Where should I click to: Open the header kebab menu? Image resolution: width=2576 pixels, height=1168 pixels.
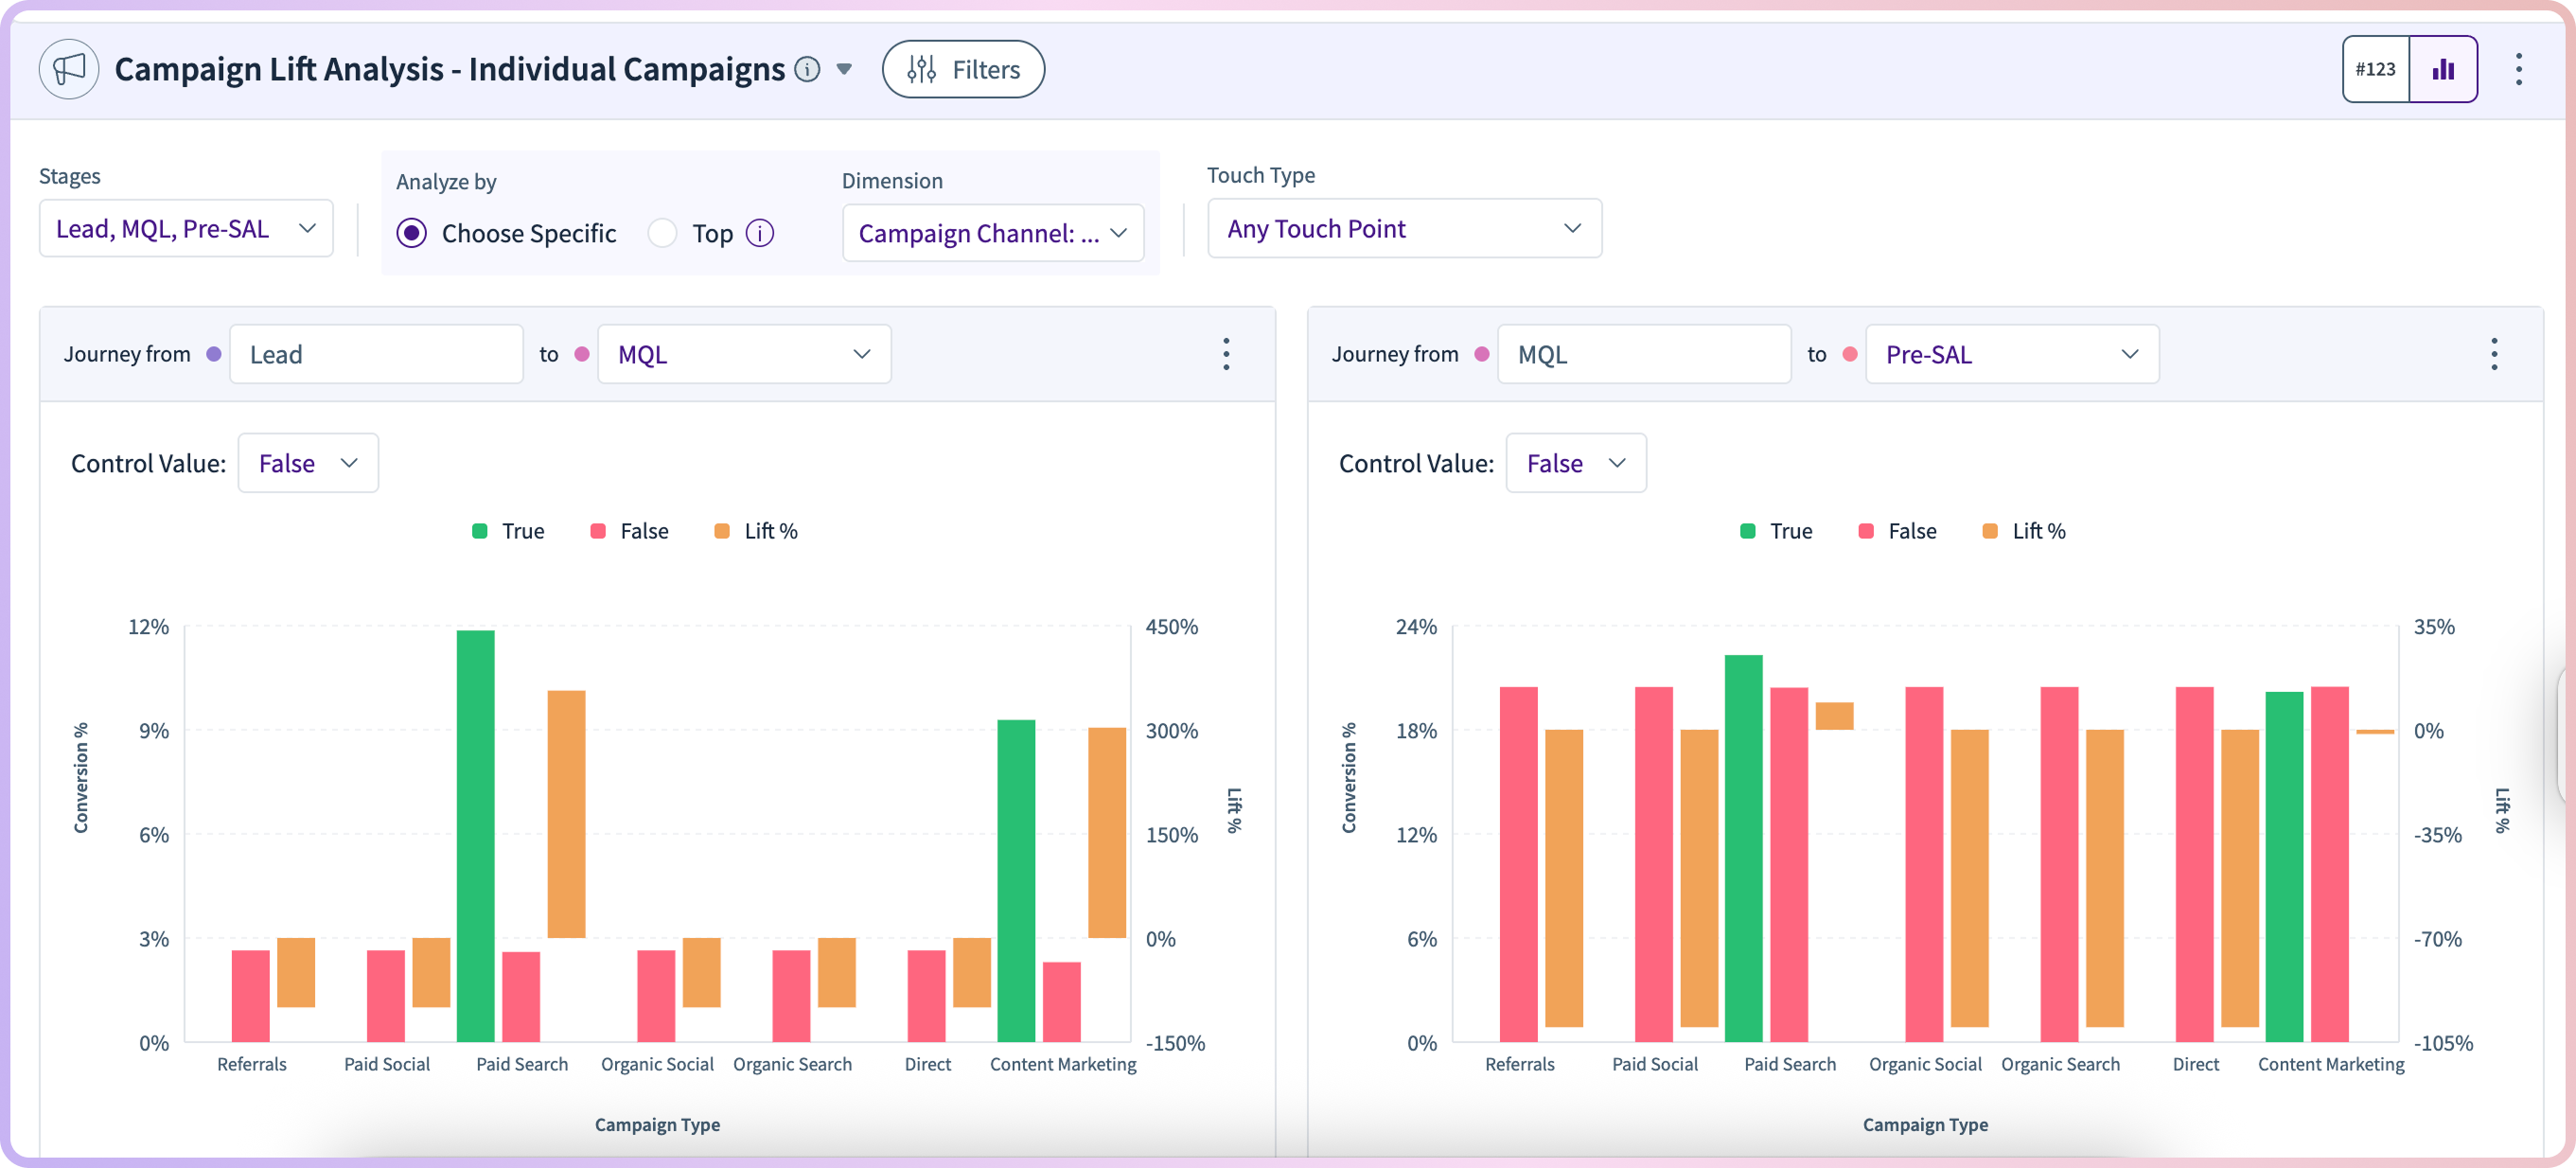point(2518,69)
